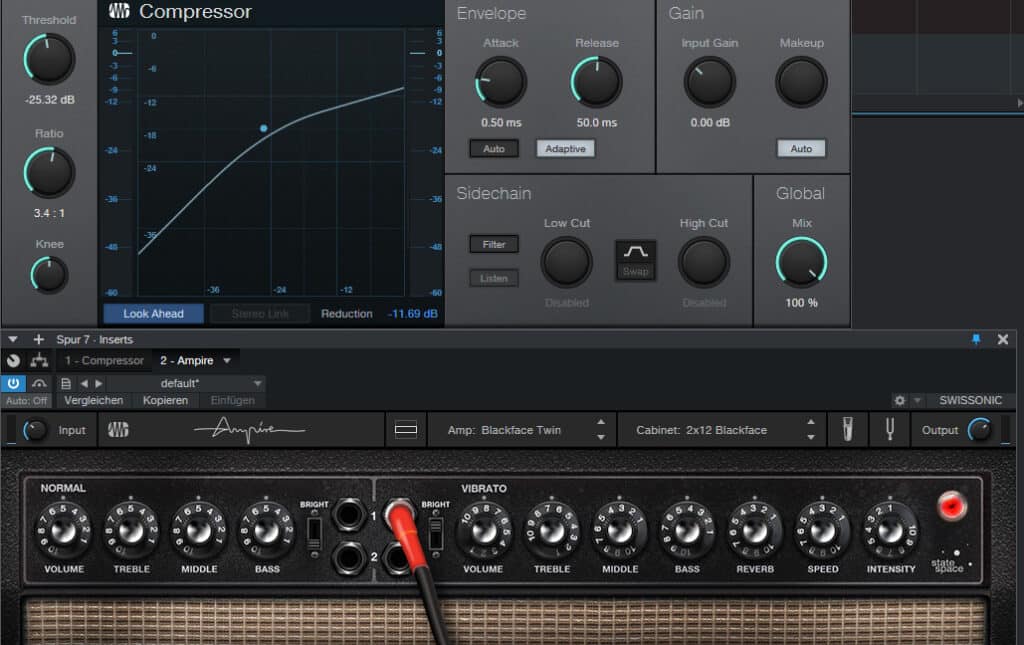Viewport: 1024px width, 645px height.
Task: Click the routing tree icon in Inserts
Action: pyautogui.click(x=39, y=360)
